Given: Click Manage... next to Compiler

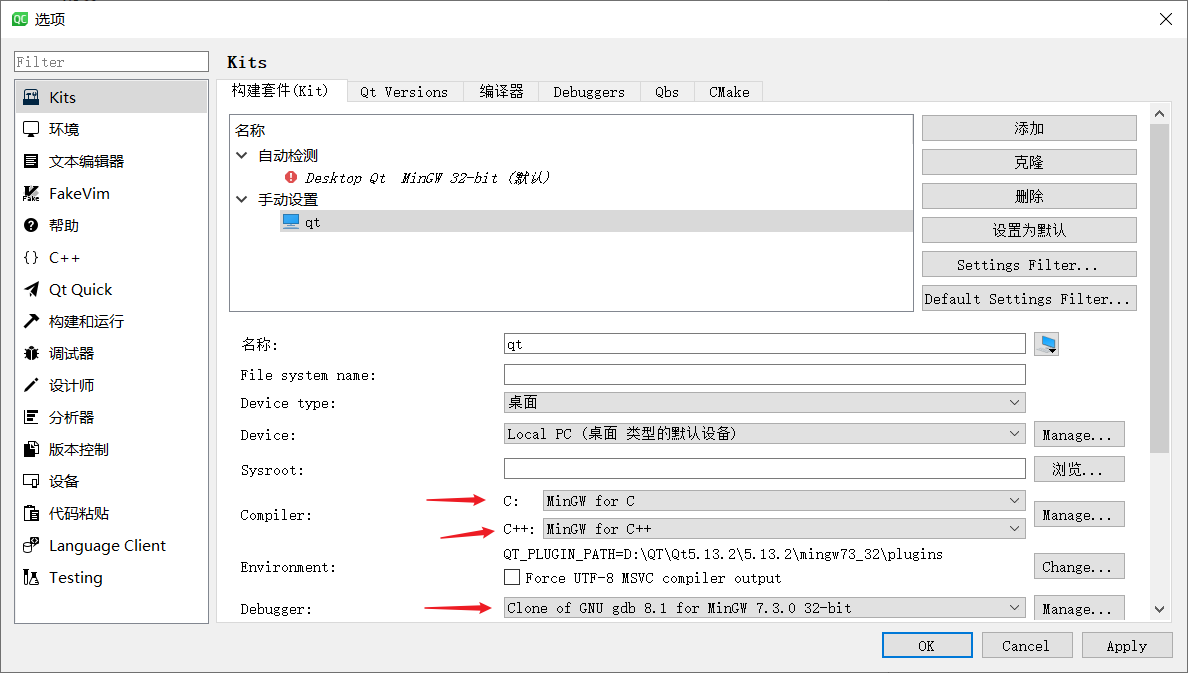Looking at the screenshot, I should pos(1079,515).
